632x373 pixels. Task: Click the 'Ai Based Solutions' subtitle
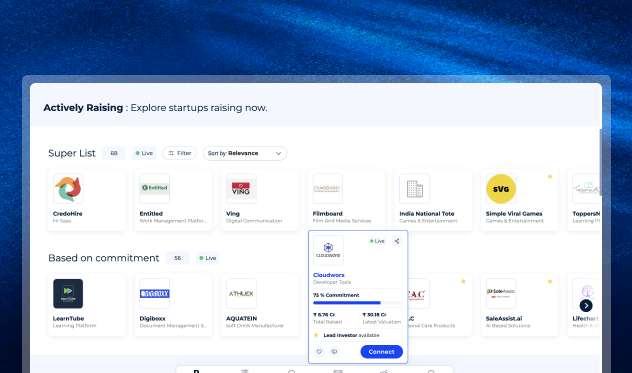[x=508, y=326]
